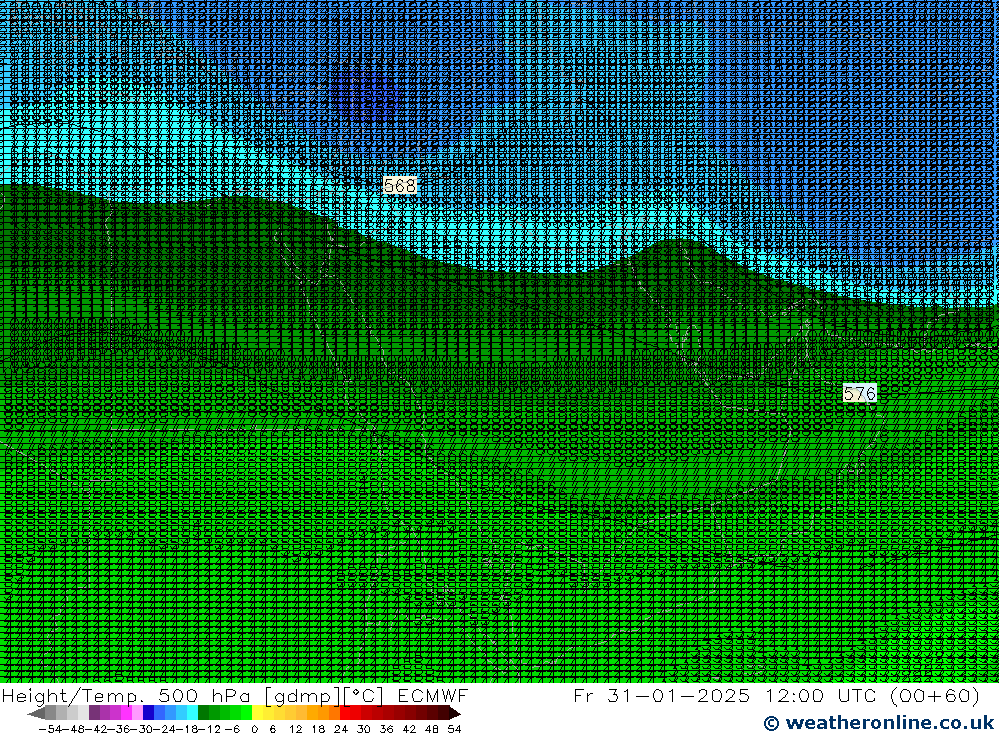The width and height of the screenshot is (1000, 733).
Task: Click the dark blue legend swatch above -30
Action: [x=148, y=713]
